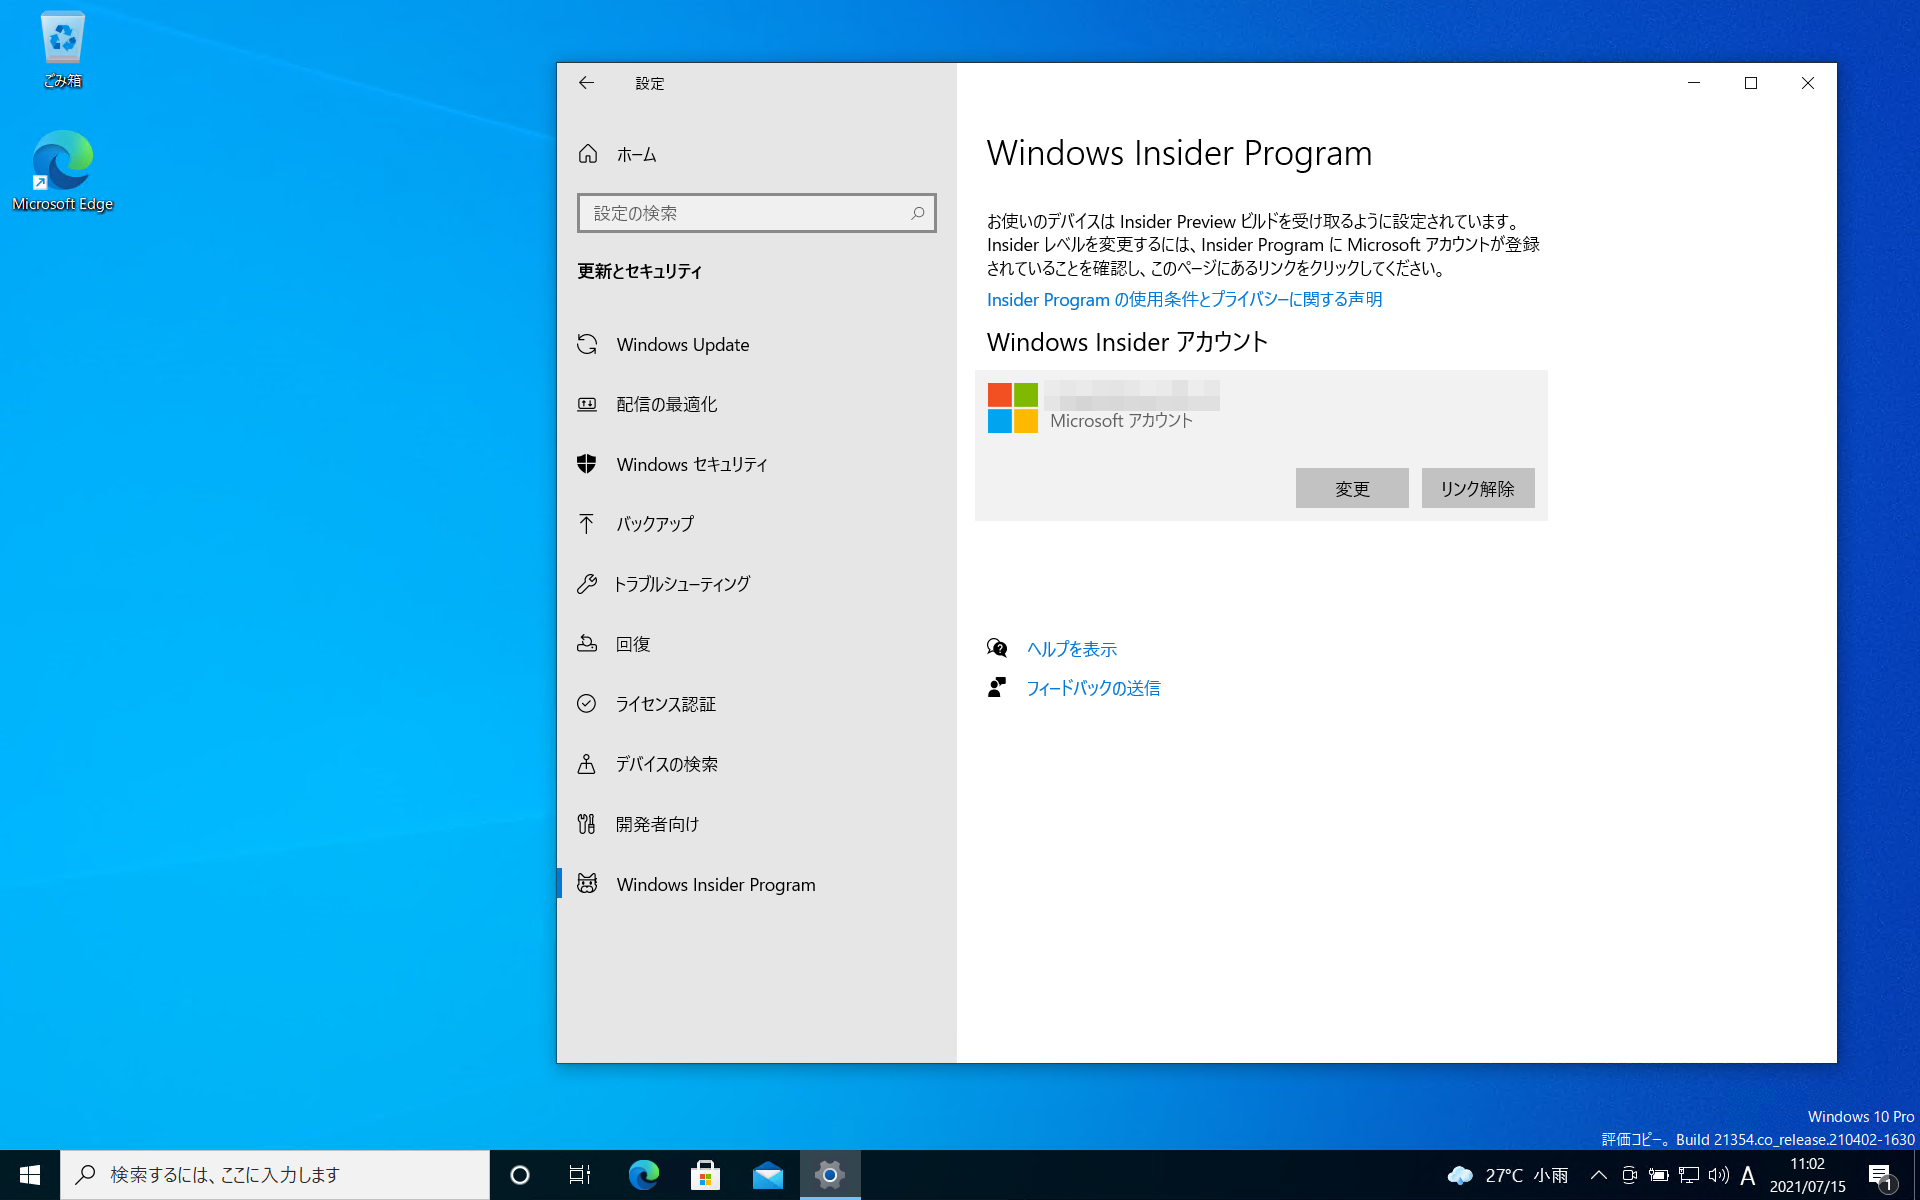Click the ライセンス認証 checkmark icon
This screenshot has height=1200, width=1920.
[587, 704]
